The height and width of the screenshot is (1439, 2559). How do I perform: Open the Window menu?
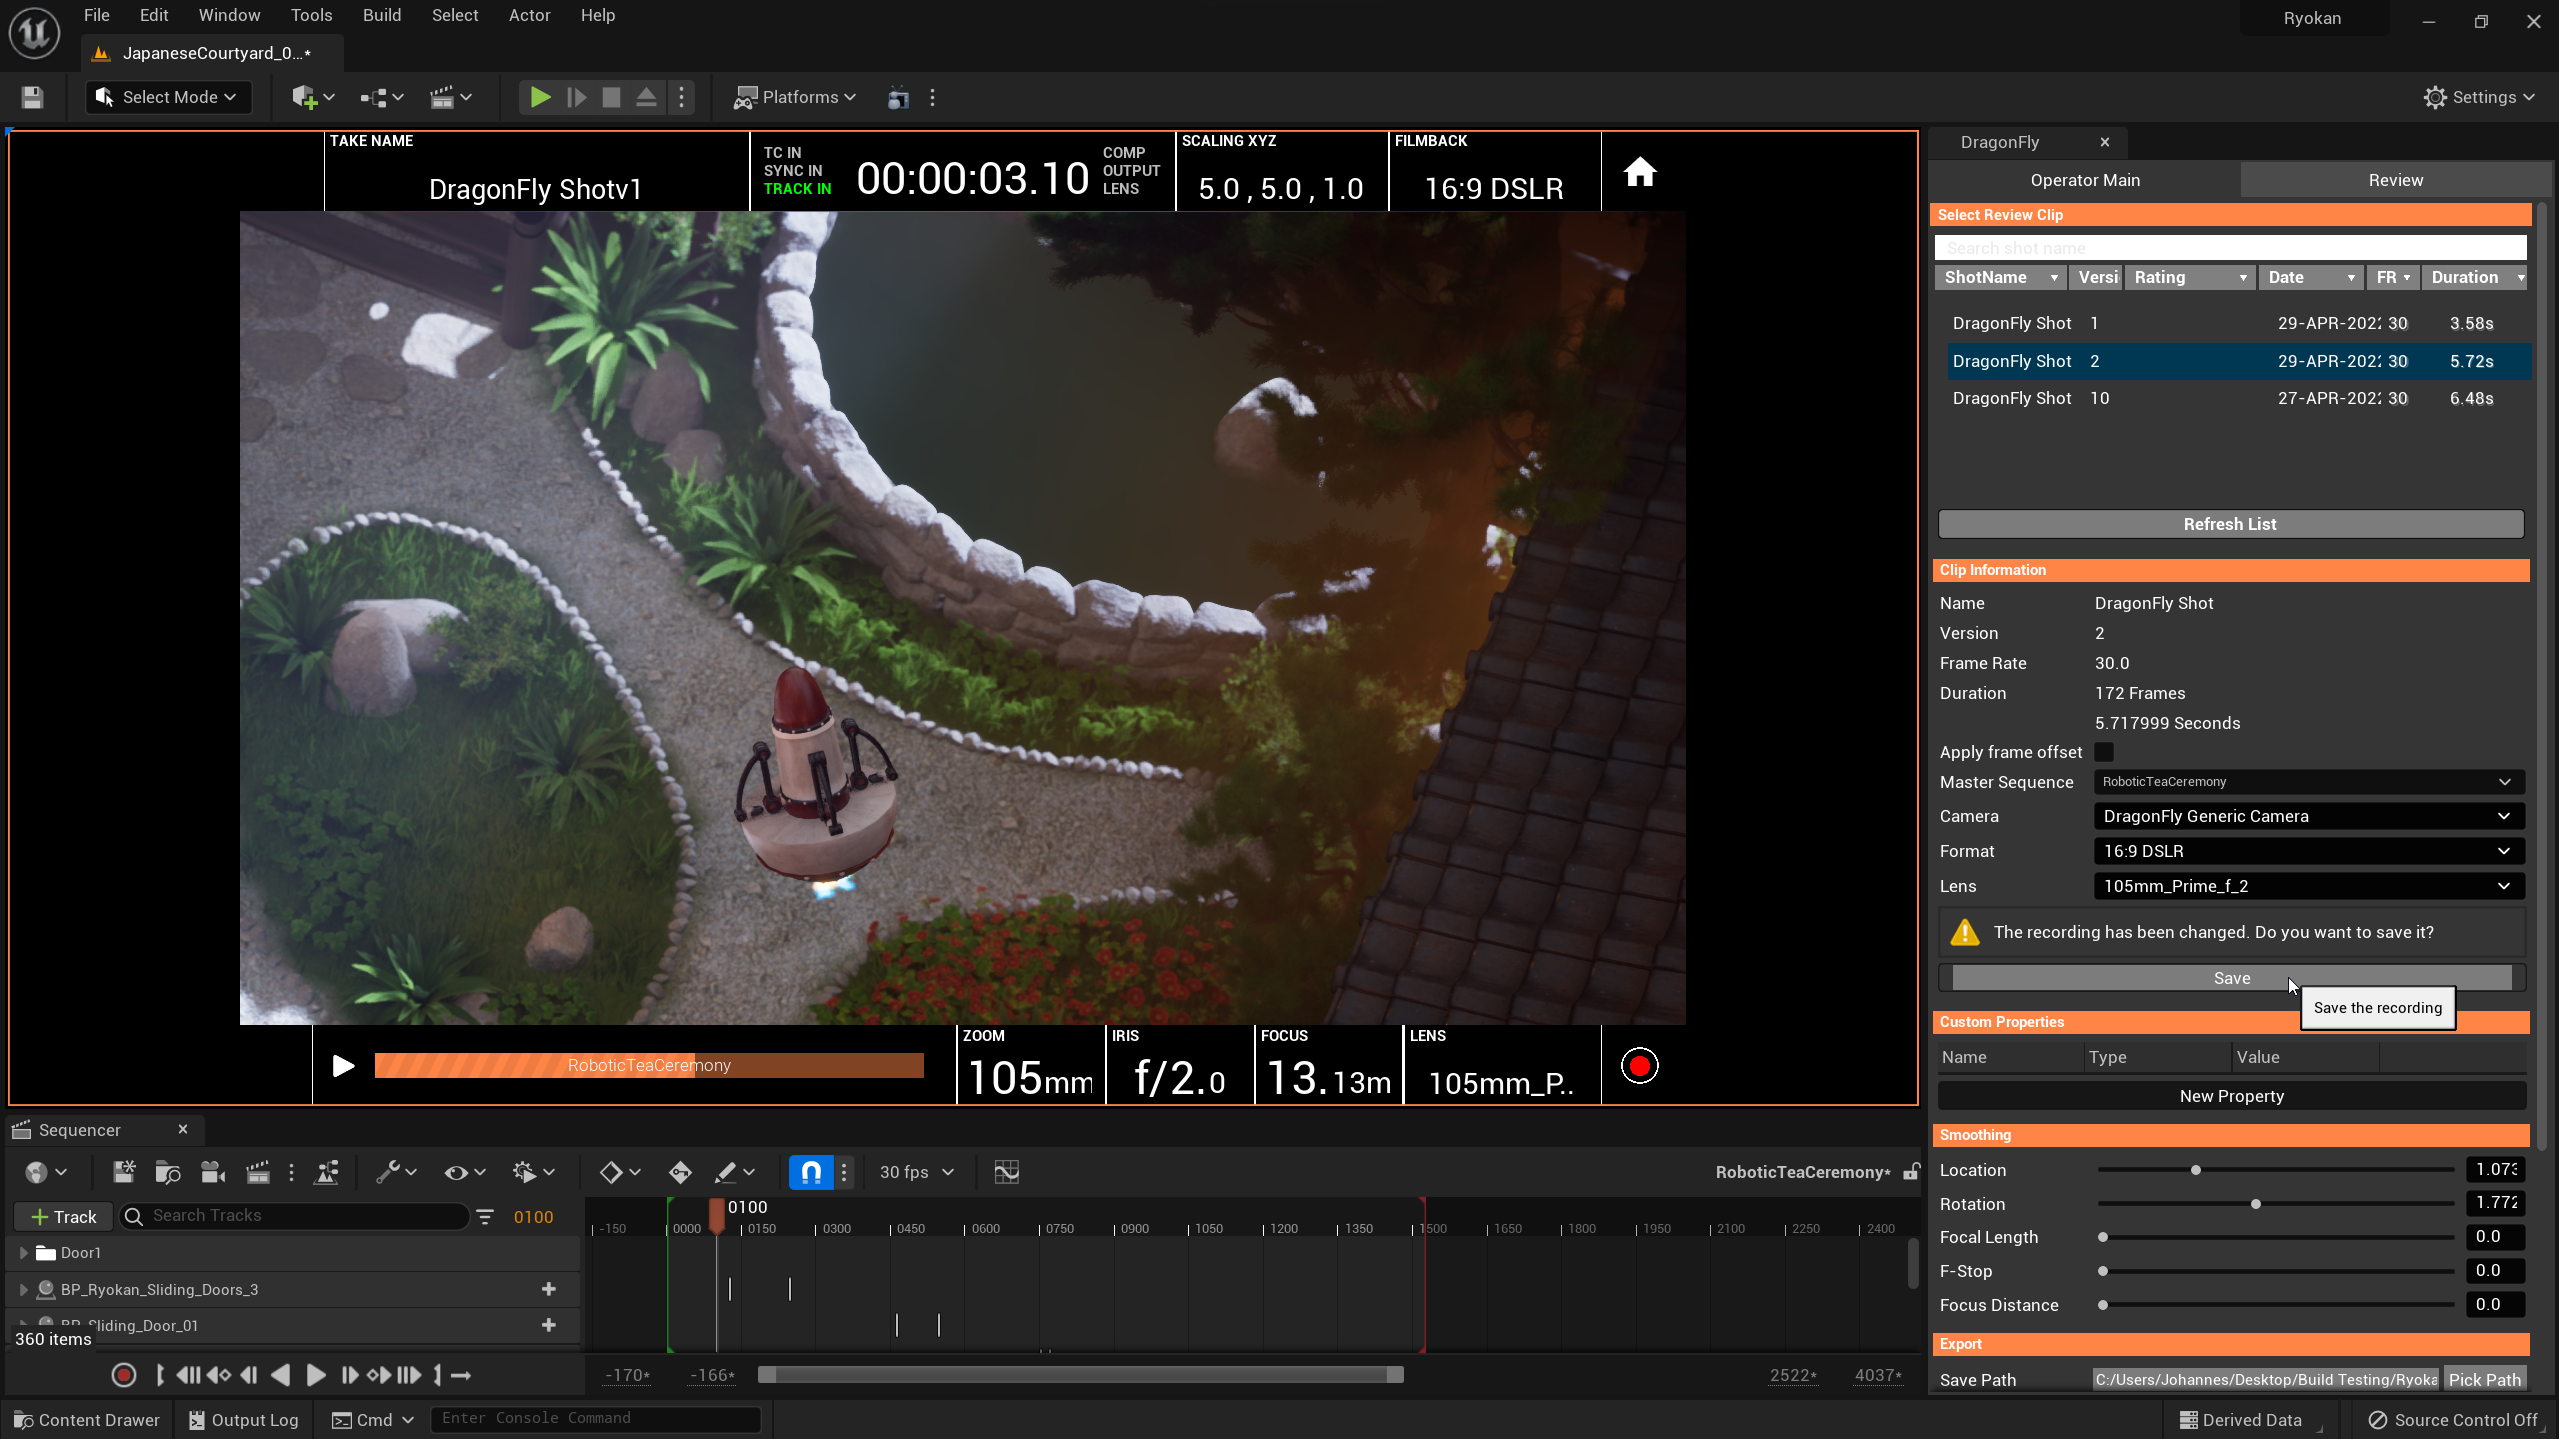(x=229, y=15)
